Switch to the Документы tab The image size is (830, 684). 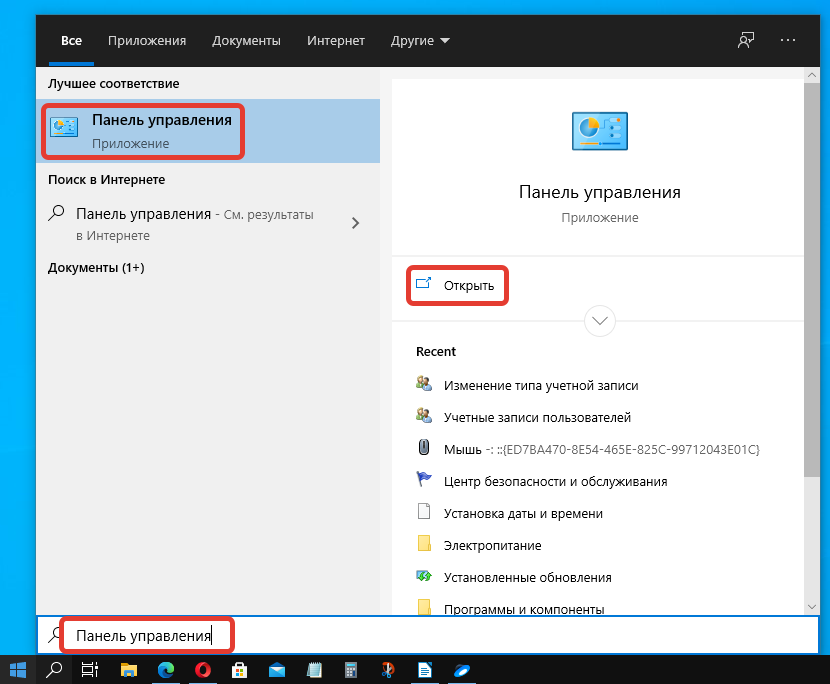(x=246, y=41)
